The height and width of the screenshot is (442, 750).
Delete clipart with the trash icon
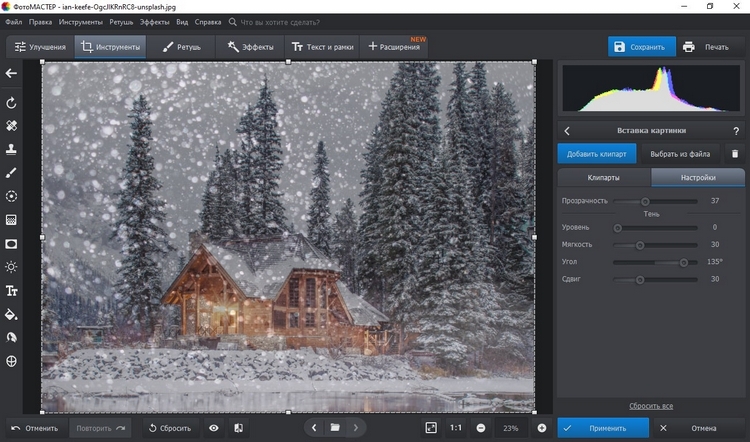tap(734, 154)
